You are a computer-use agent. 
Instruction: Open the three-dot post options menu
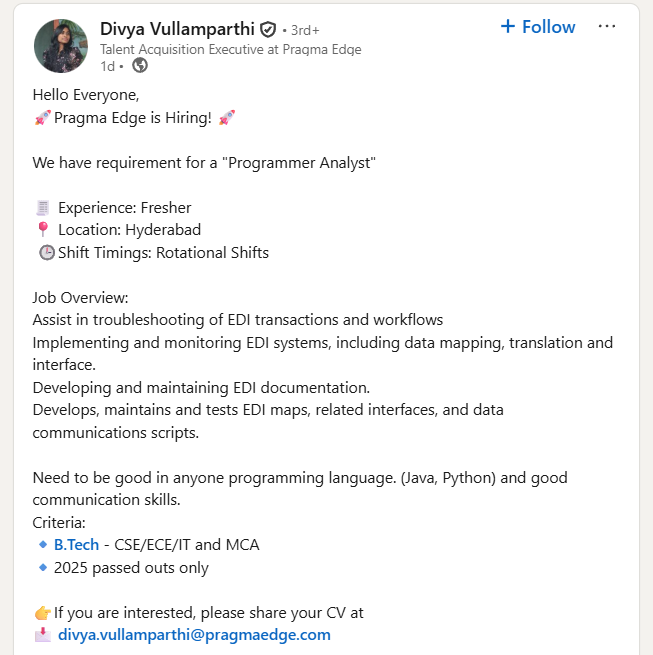pyautogui.click(x=607, y=26)
